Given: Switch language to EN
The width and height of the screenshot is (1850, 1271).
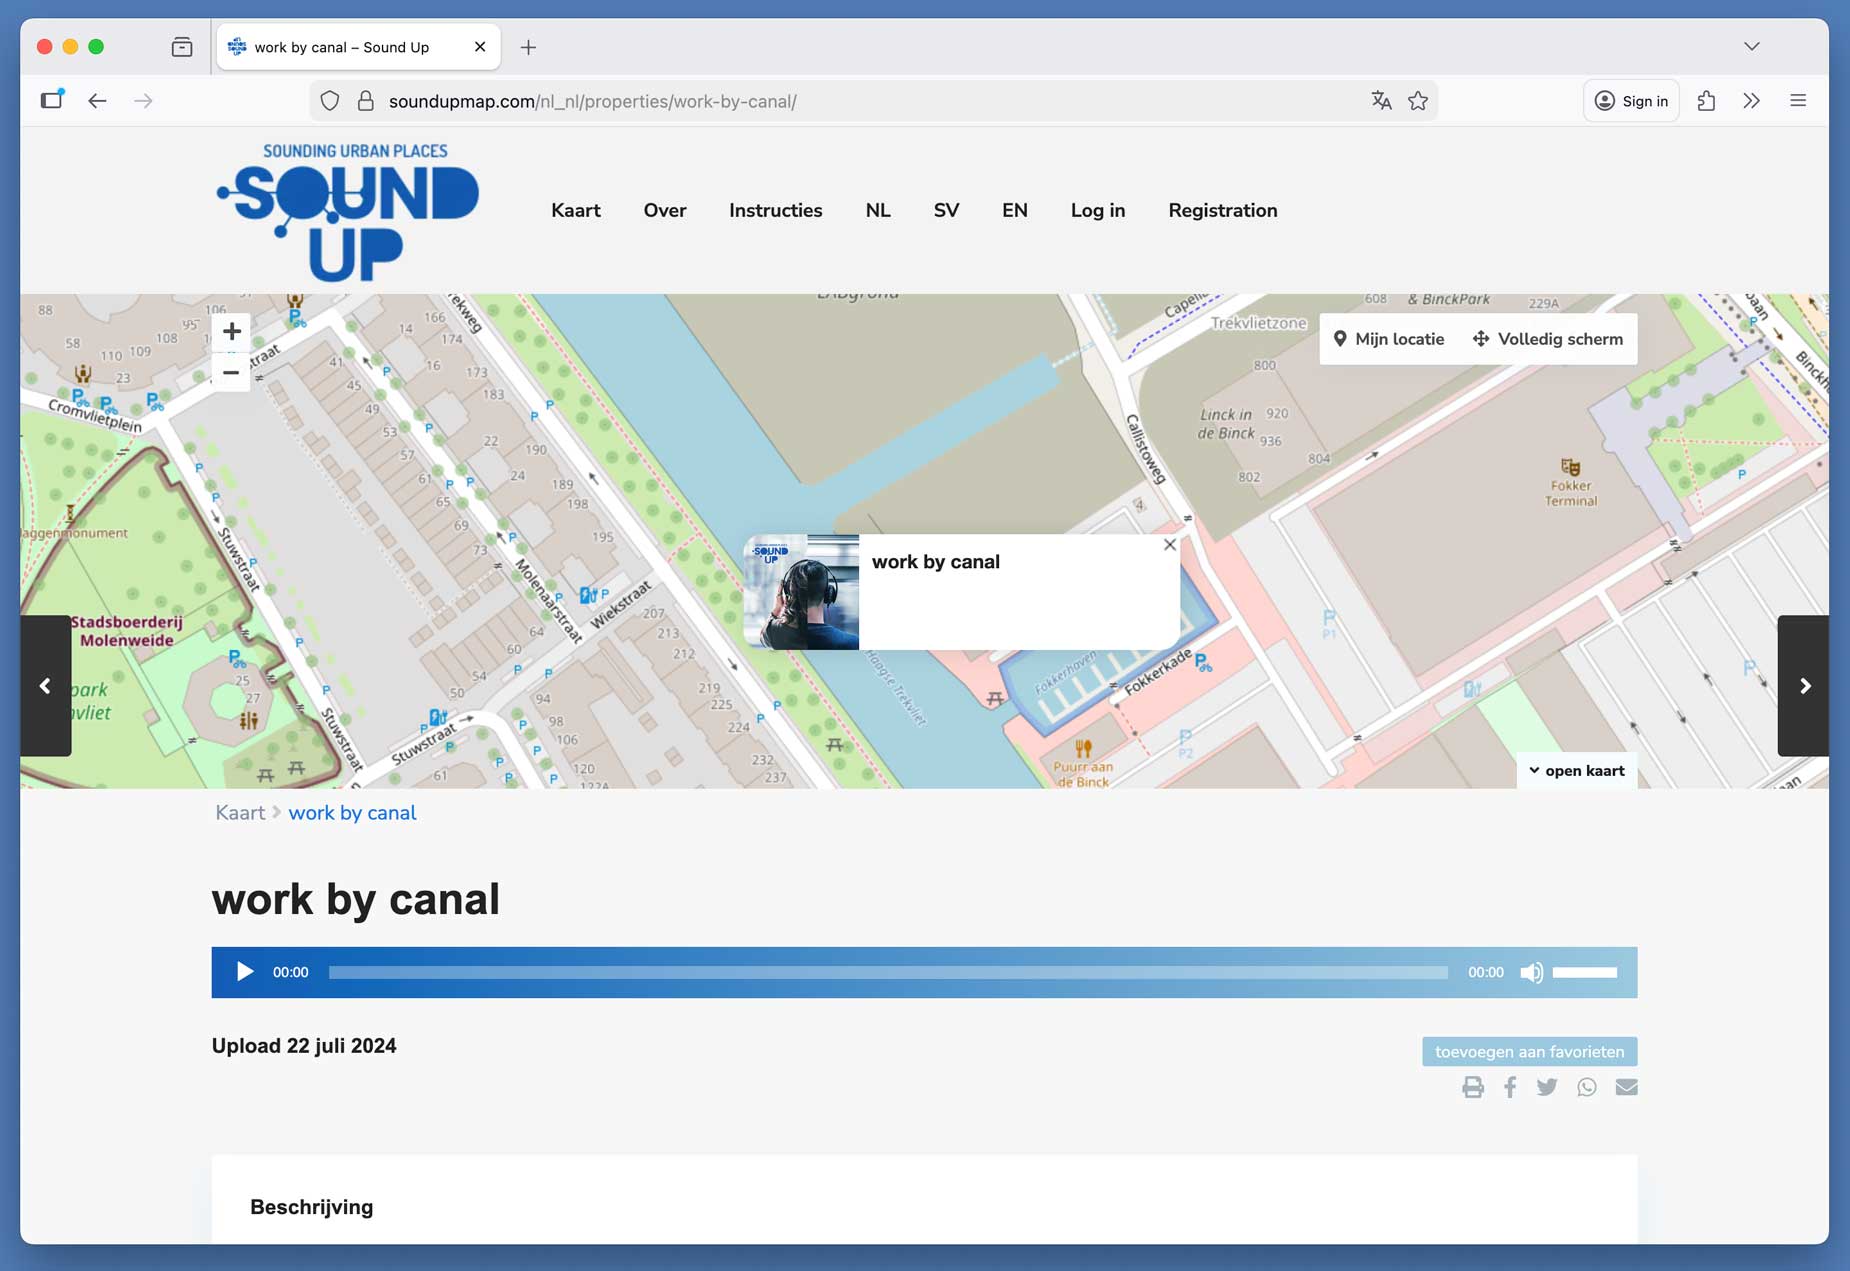Looking at the screenshot, I should [1014, 211].
